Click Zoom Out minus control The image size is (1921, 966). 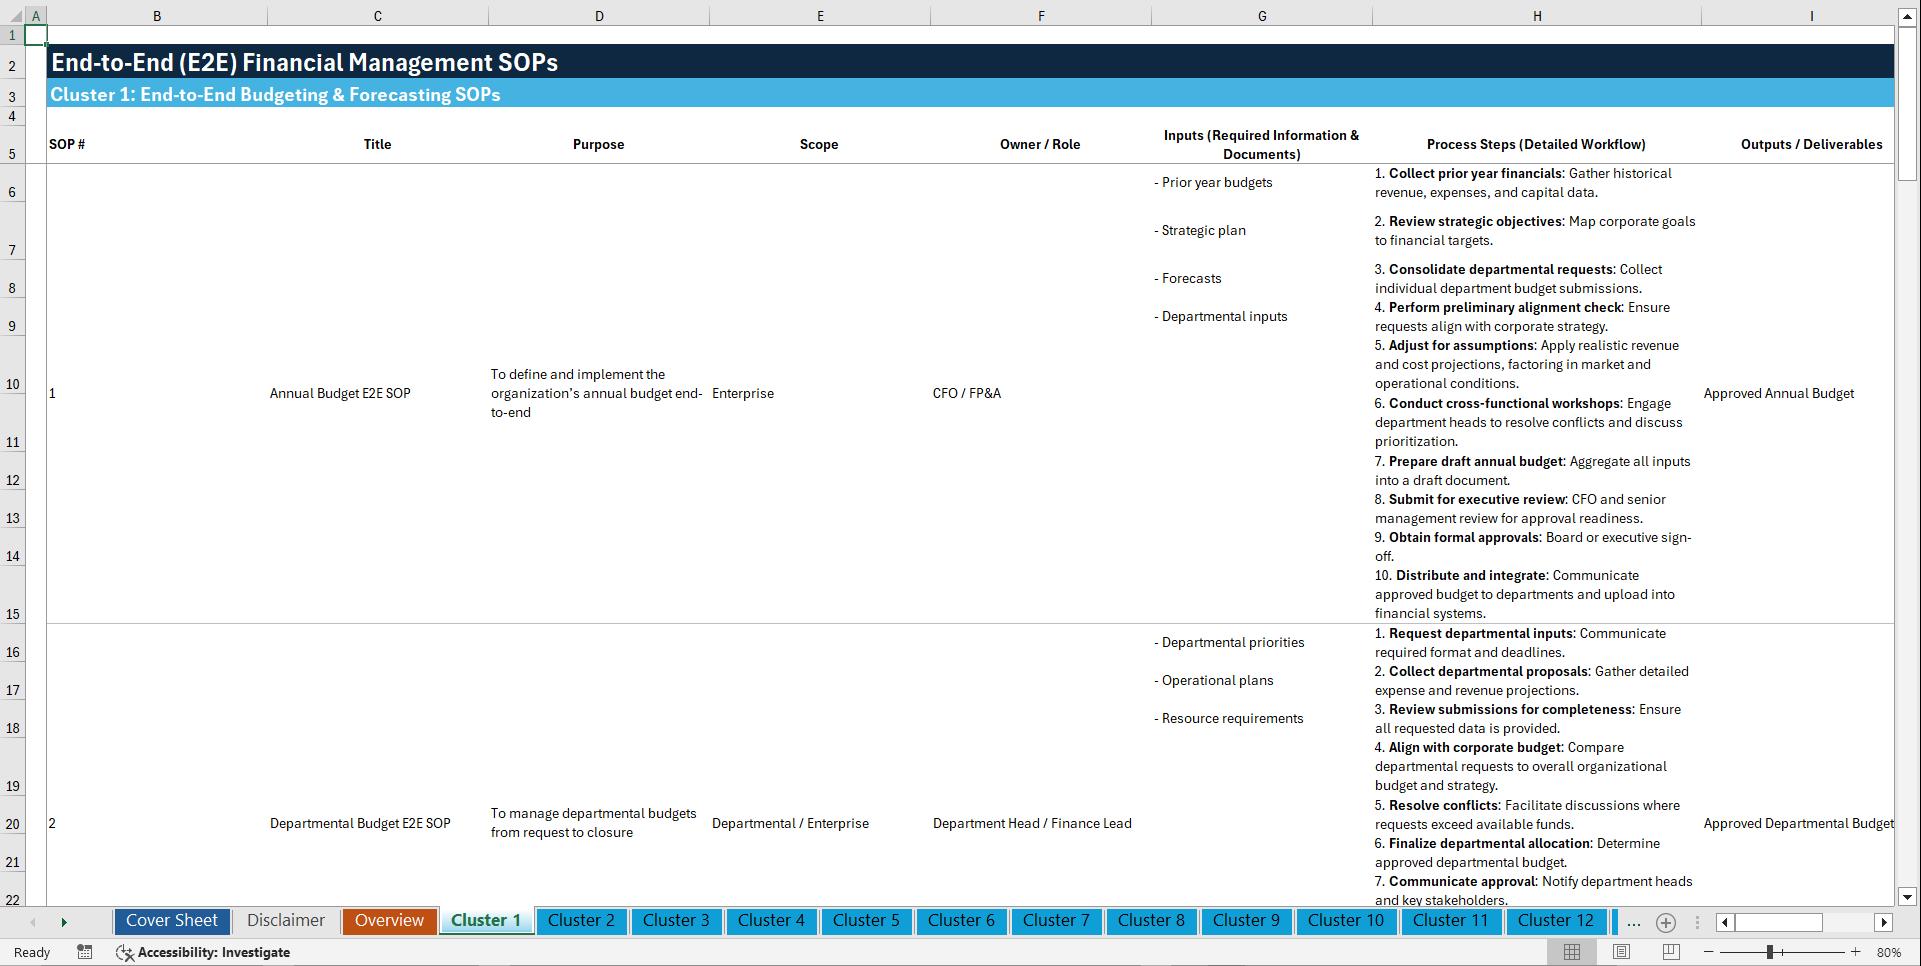pyautogui.click(x=1709, y=952)
